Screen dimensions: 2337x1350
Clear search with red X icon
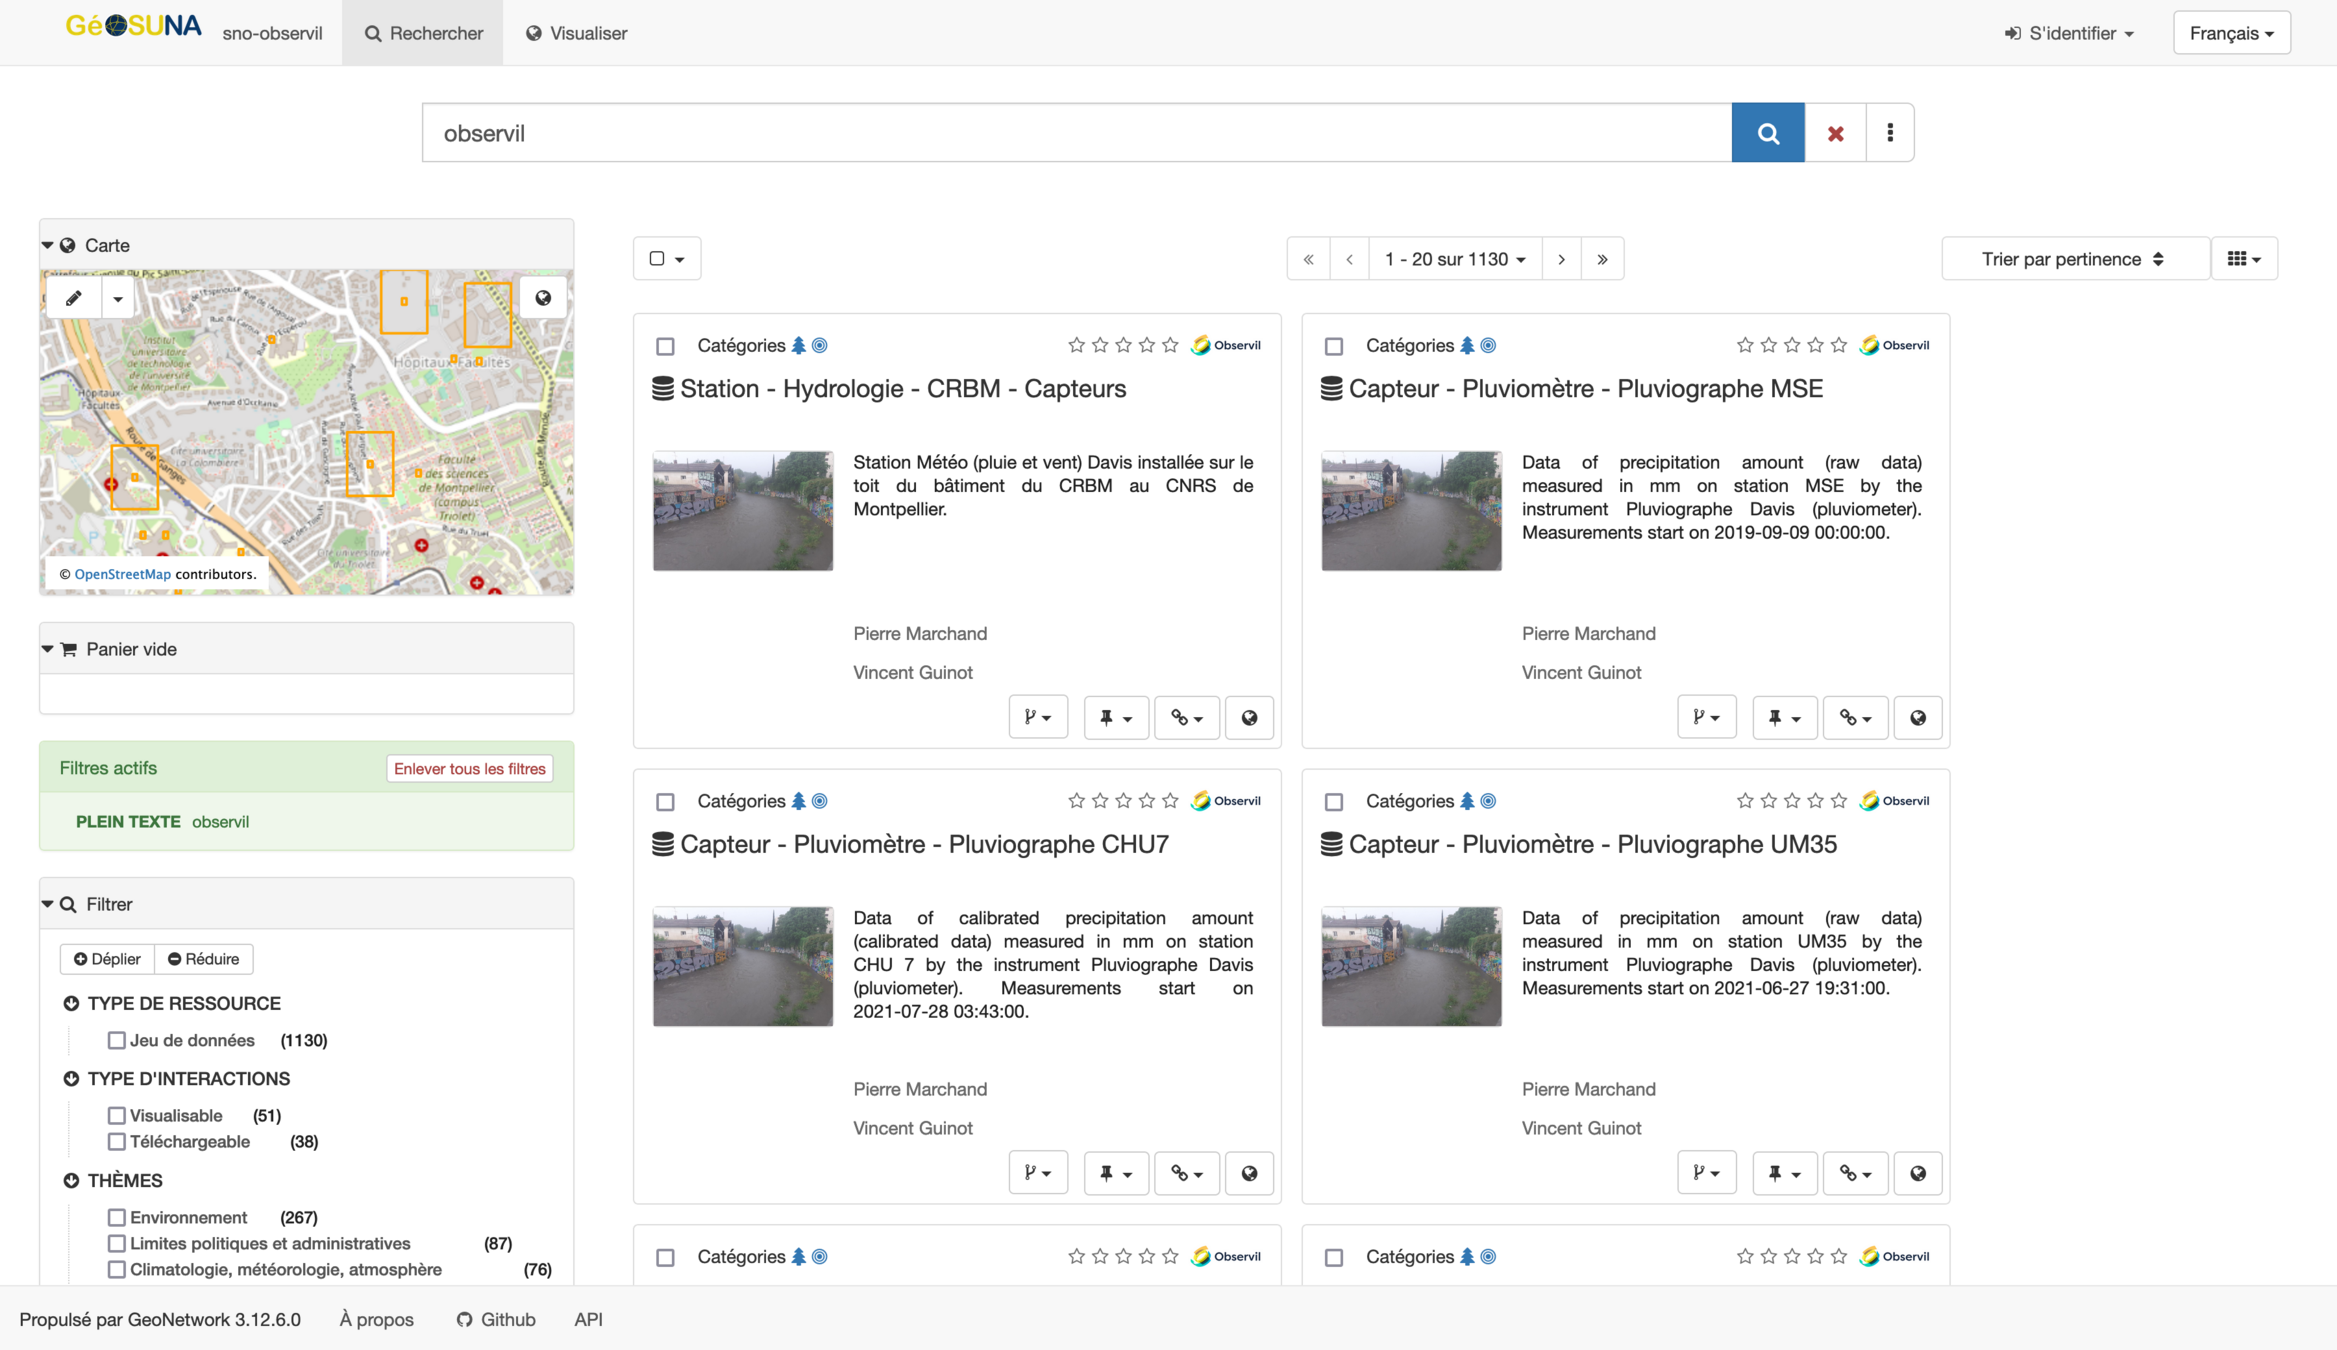(1835, 133)
